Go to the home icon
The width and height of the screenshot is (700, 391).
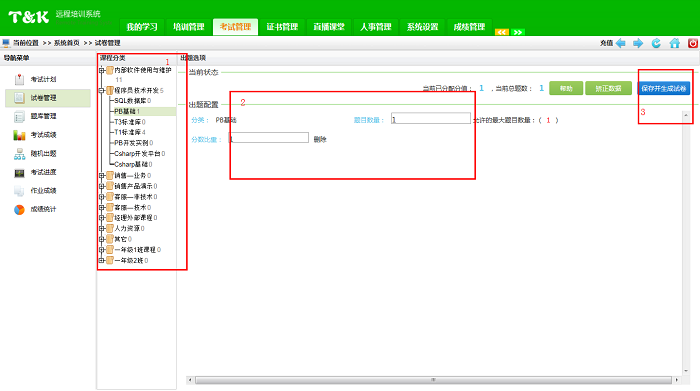[675, 43]
